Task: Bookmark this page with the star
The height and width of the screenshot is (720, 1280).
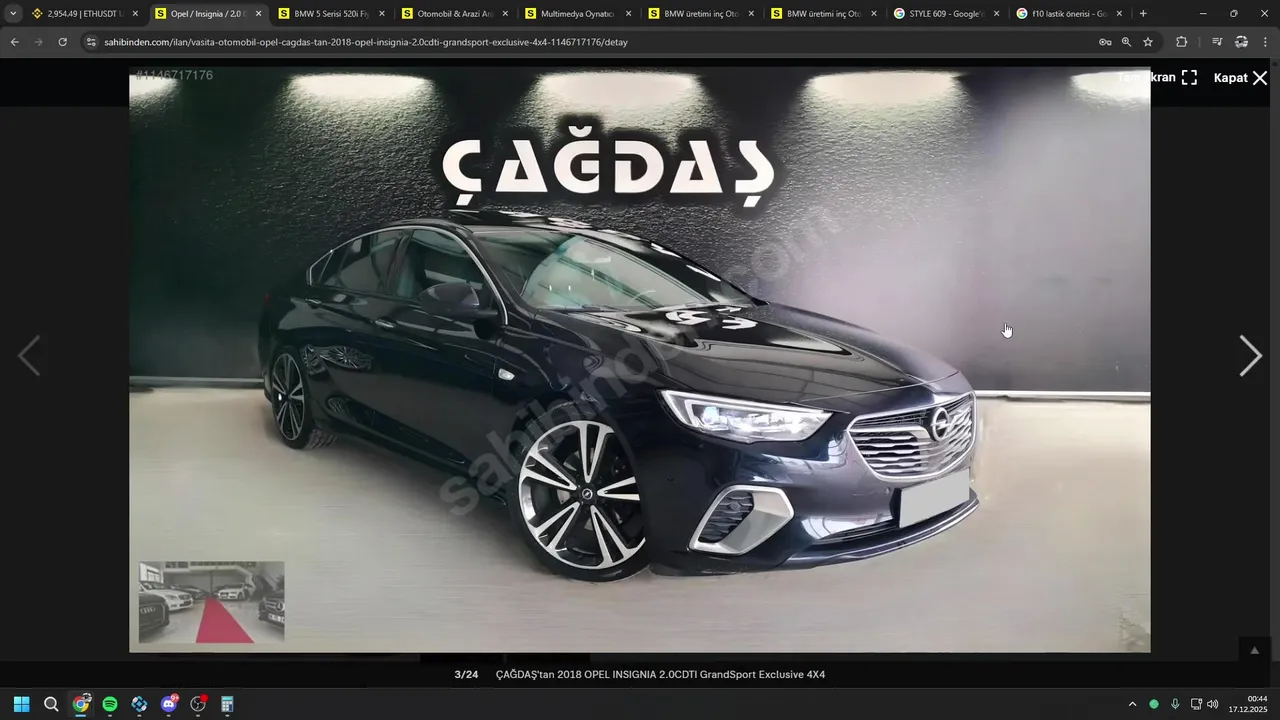Action: (1148, 42)
